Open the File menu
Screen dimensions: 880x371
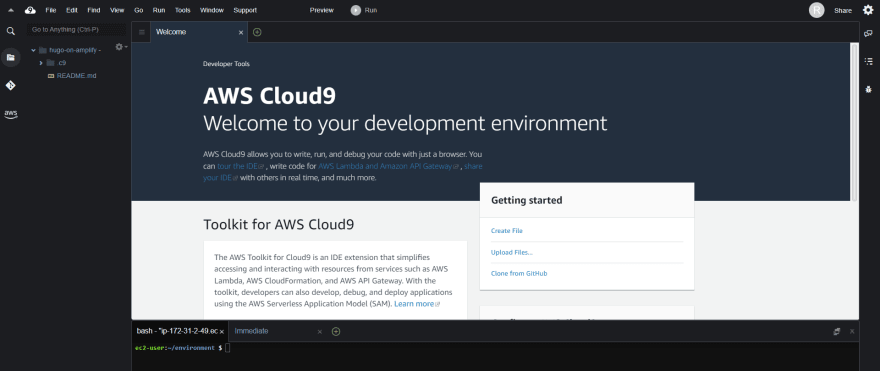click(51, 10)
